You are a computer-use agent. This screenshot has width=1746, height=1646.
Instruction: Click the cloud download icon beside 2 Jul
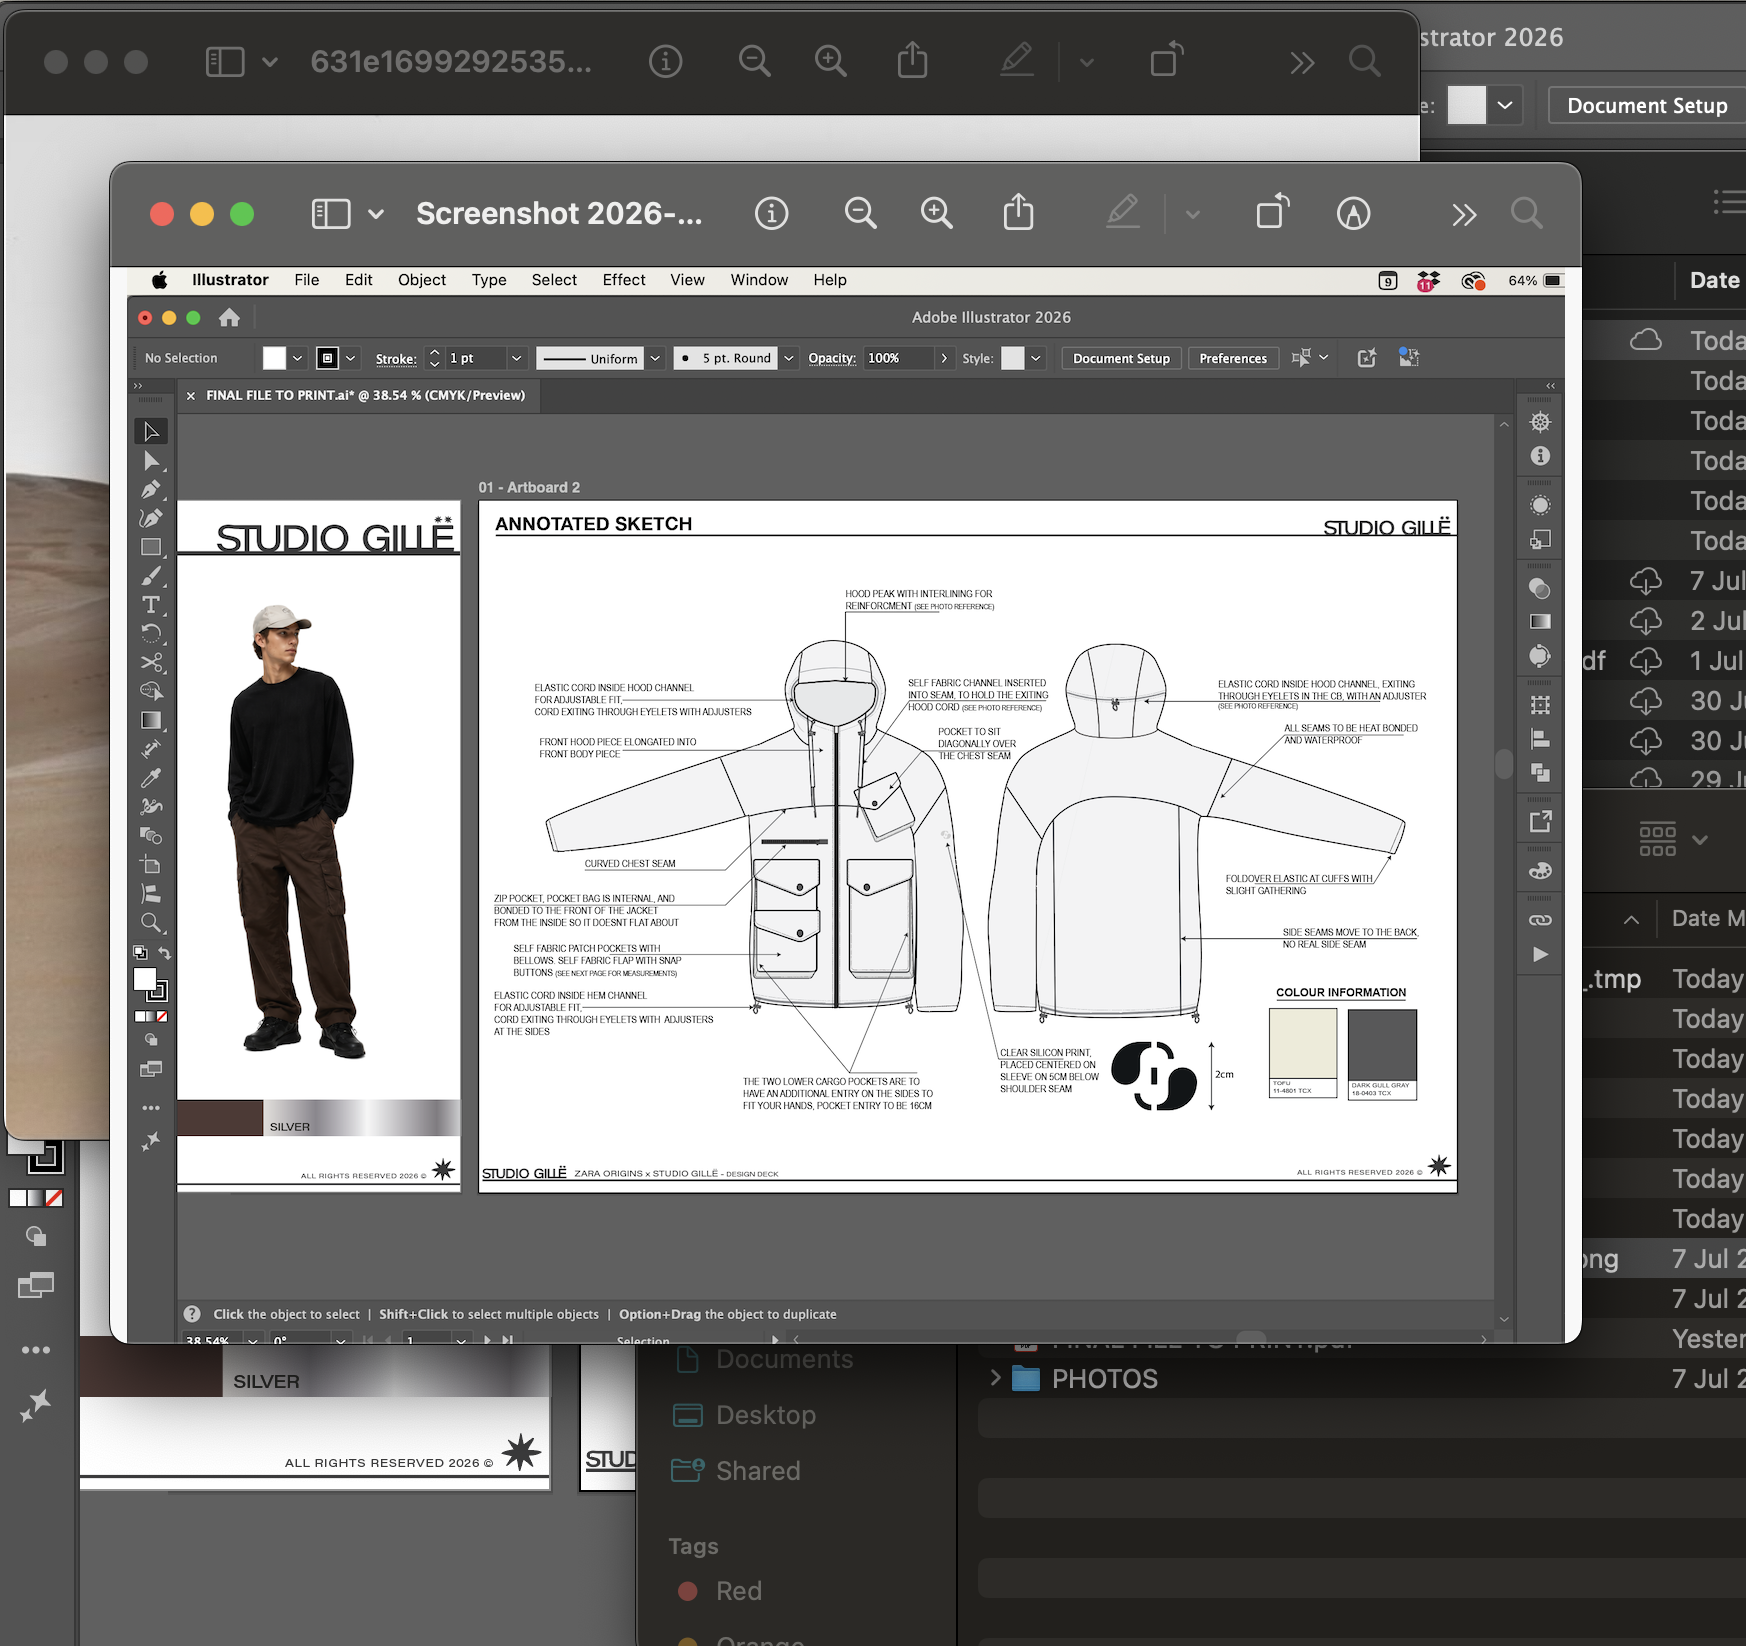click(x=1646, y=621)
